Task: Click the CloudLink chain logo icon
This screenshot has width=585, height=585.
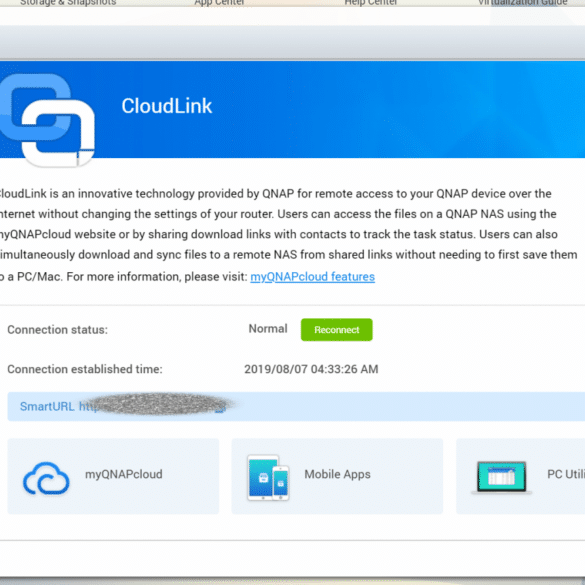Action: [47, 120]
